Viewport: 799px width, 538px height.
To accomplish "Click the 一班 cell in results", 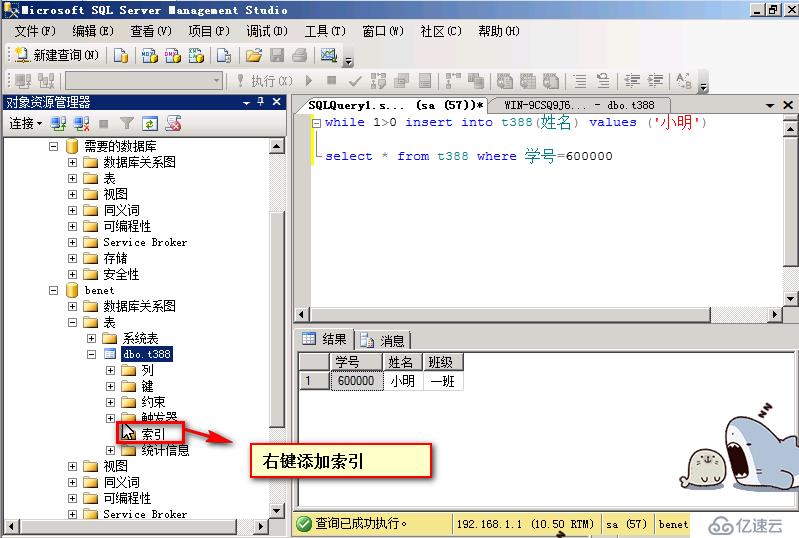I will [443, 381].
